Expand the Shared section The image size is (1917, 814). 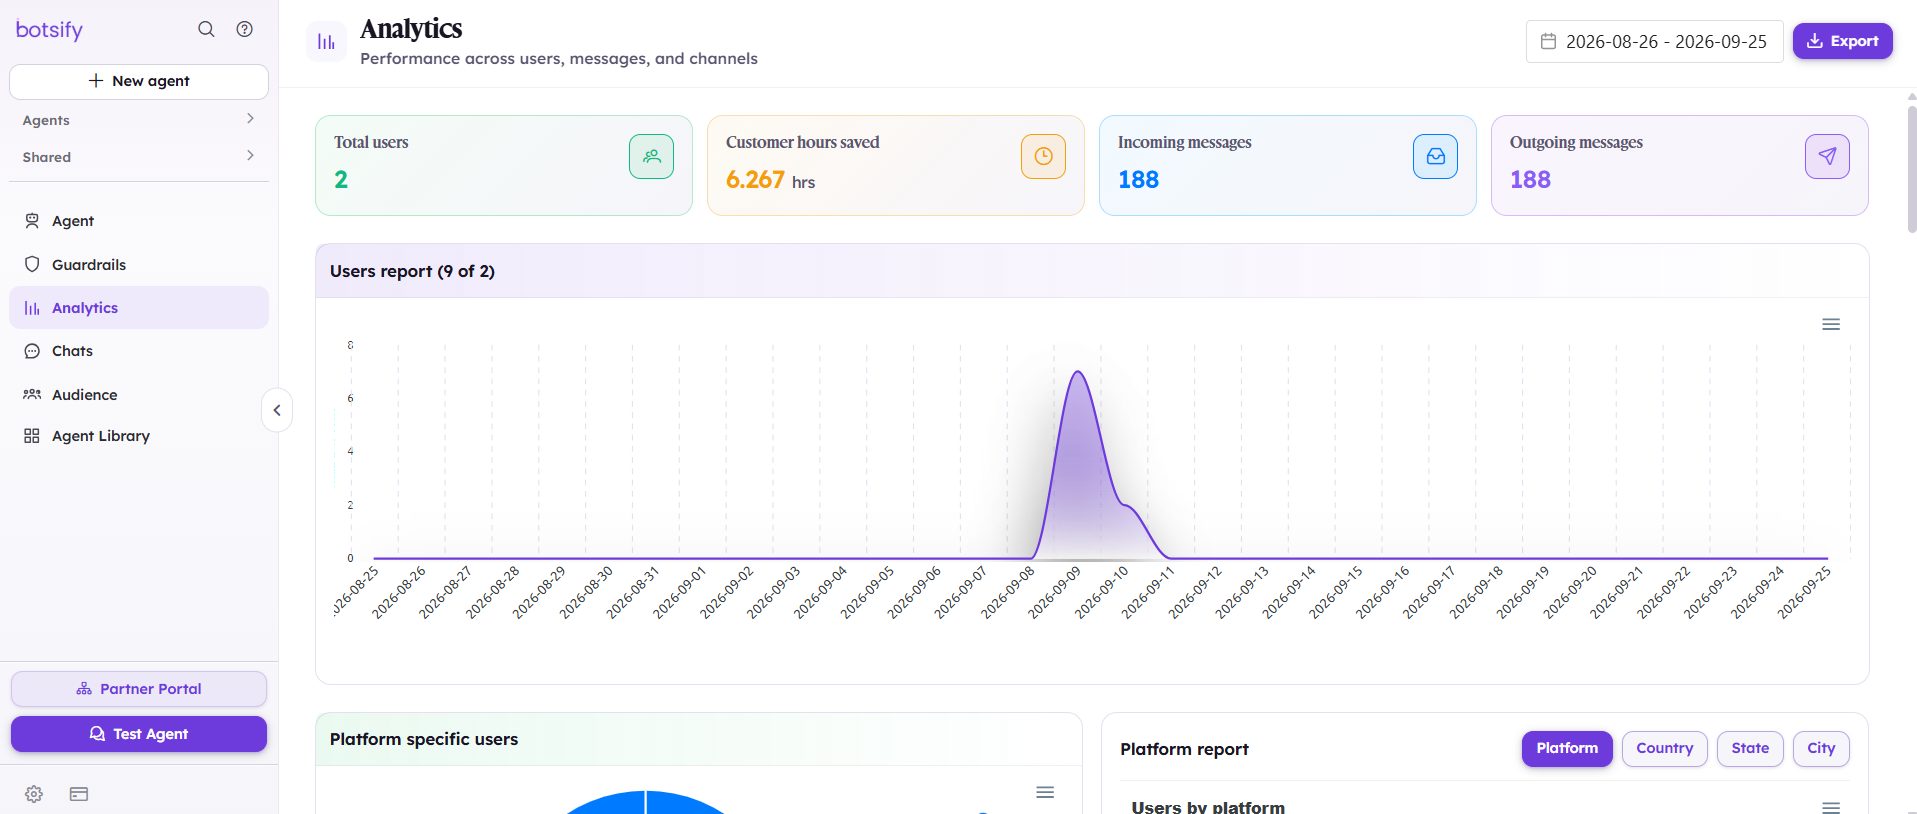click(139, 157)
